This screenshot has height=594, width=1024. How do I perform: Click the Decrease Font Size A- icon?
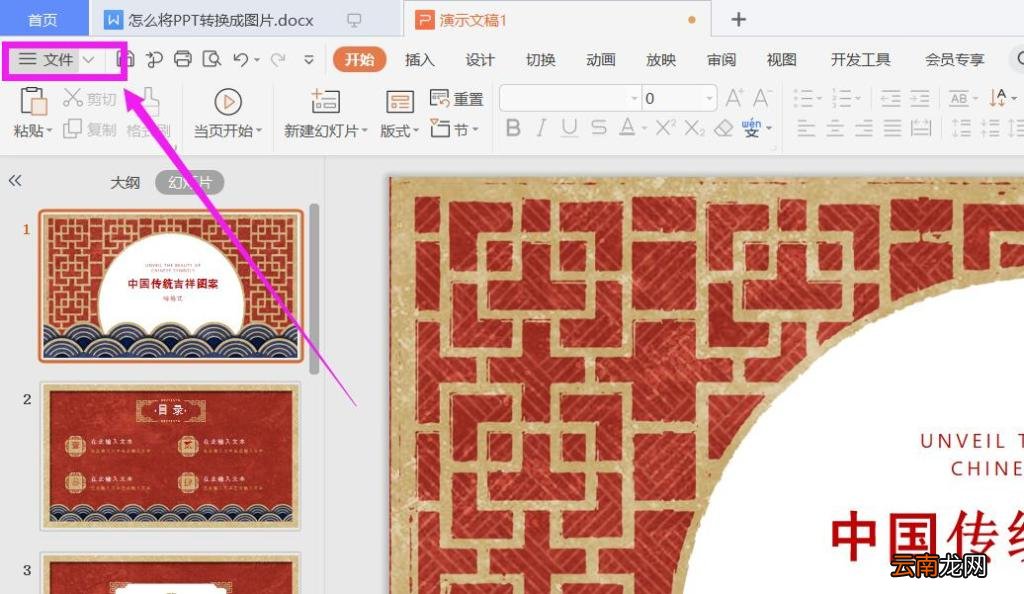click(761, 98)
